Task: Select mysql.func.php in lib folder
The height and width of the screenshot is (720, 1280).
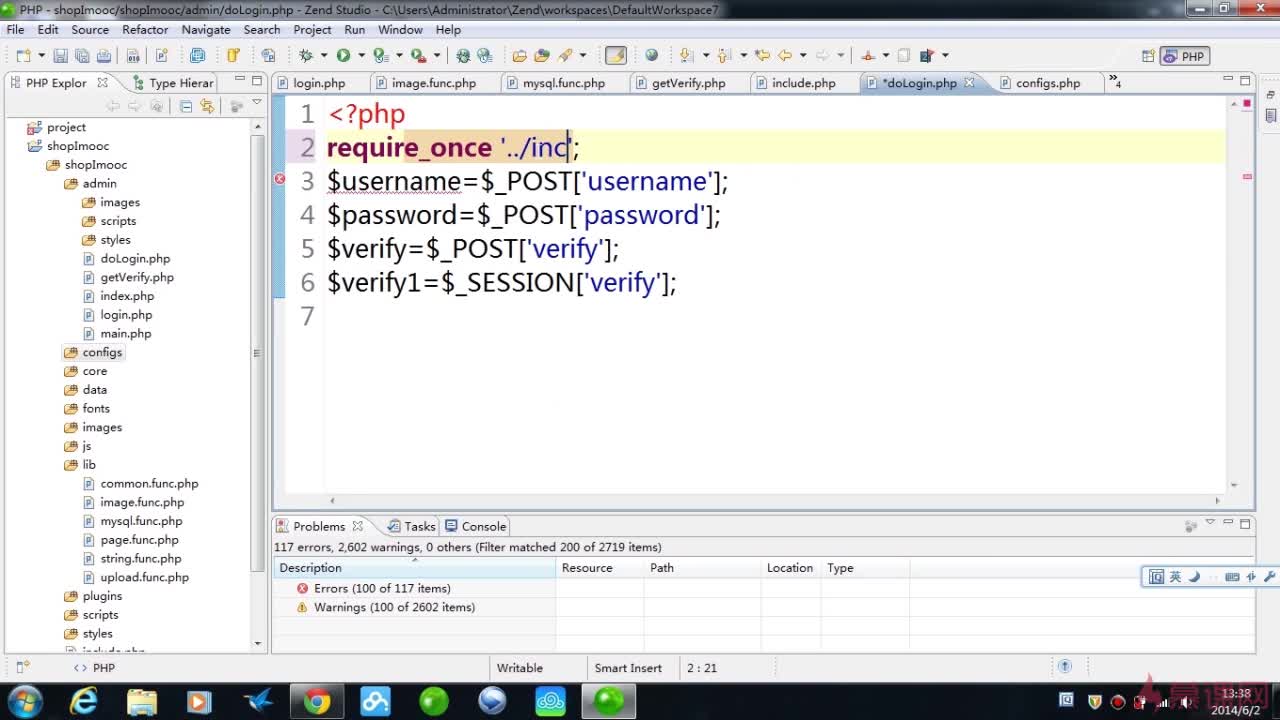Action: pyautogui.click(x=141, y=521)
